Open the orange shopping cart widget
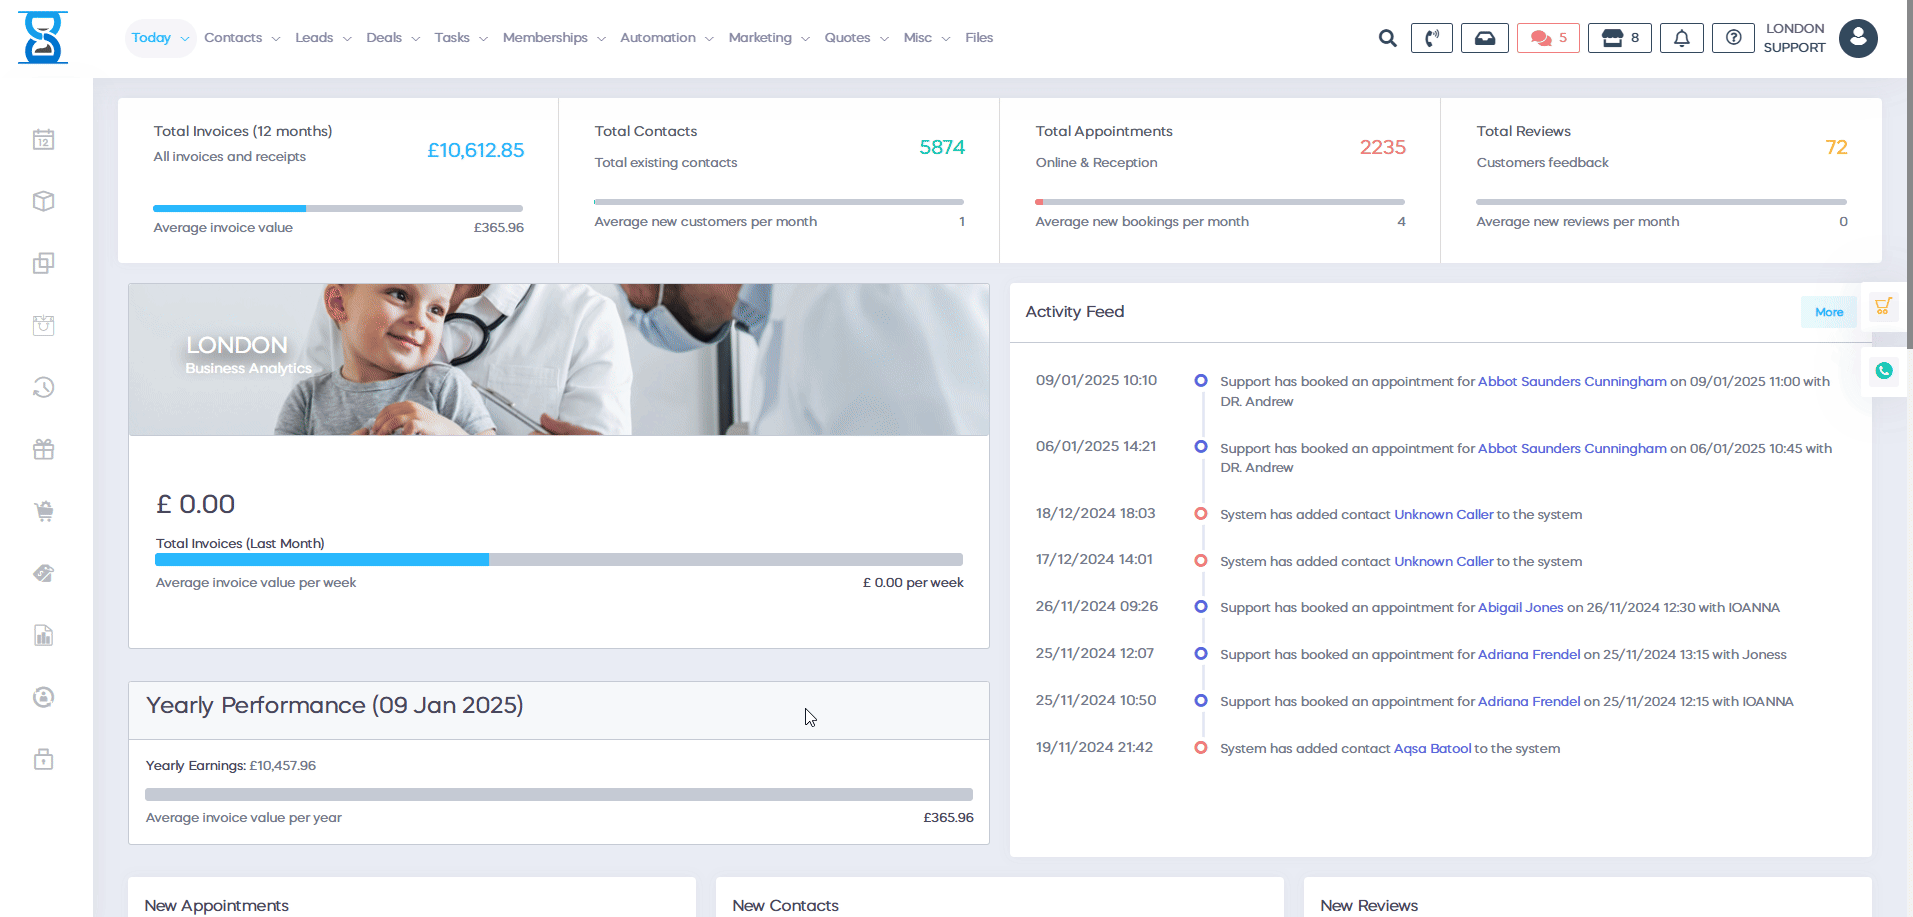Screen dimensions: 1913x917 [1883, 307]
